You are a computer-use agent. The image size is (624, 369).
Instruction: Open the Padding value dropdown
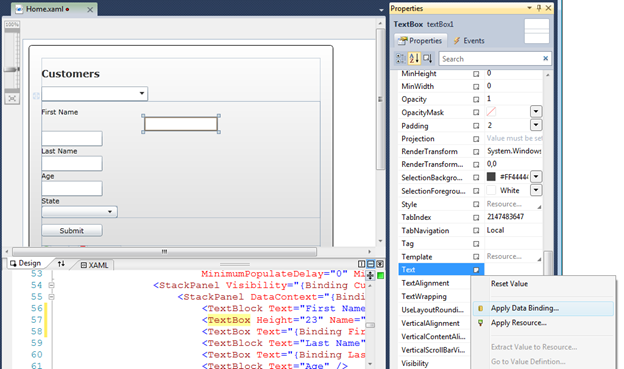click(536, 125)
